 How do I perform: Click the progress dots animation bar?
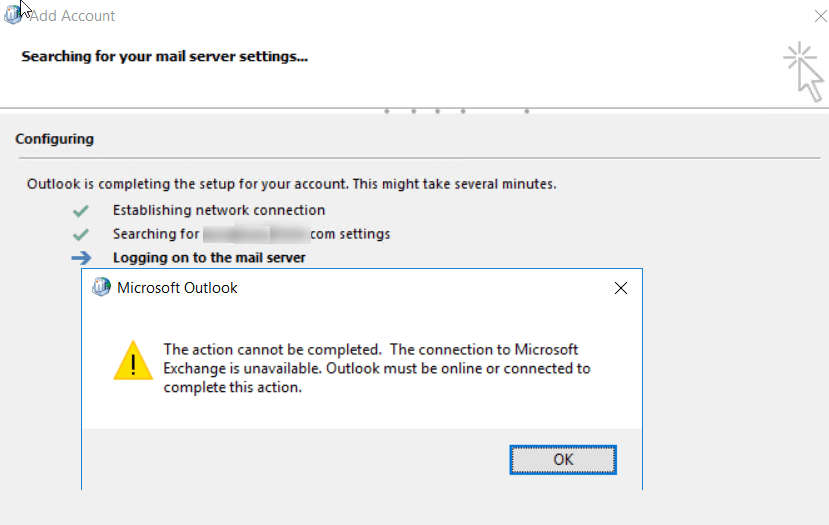(457, 111)
